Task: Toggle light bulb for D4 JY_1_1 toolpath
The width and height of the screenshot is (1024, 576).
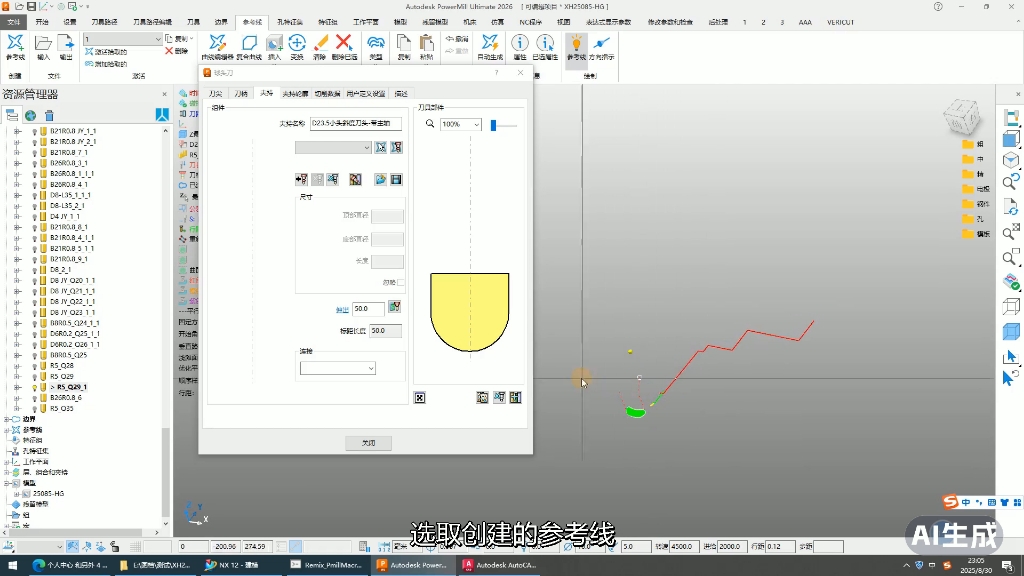Action: coord(35,217)
